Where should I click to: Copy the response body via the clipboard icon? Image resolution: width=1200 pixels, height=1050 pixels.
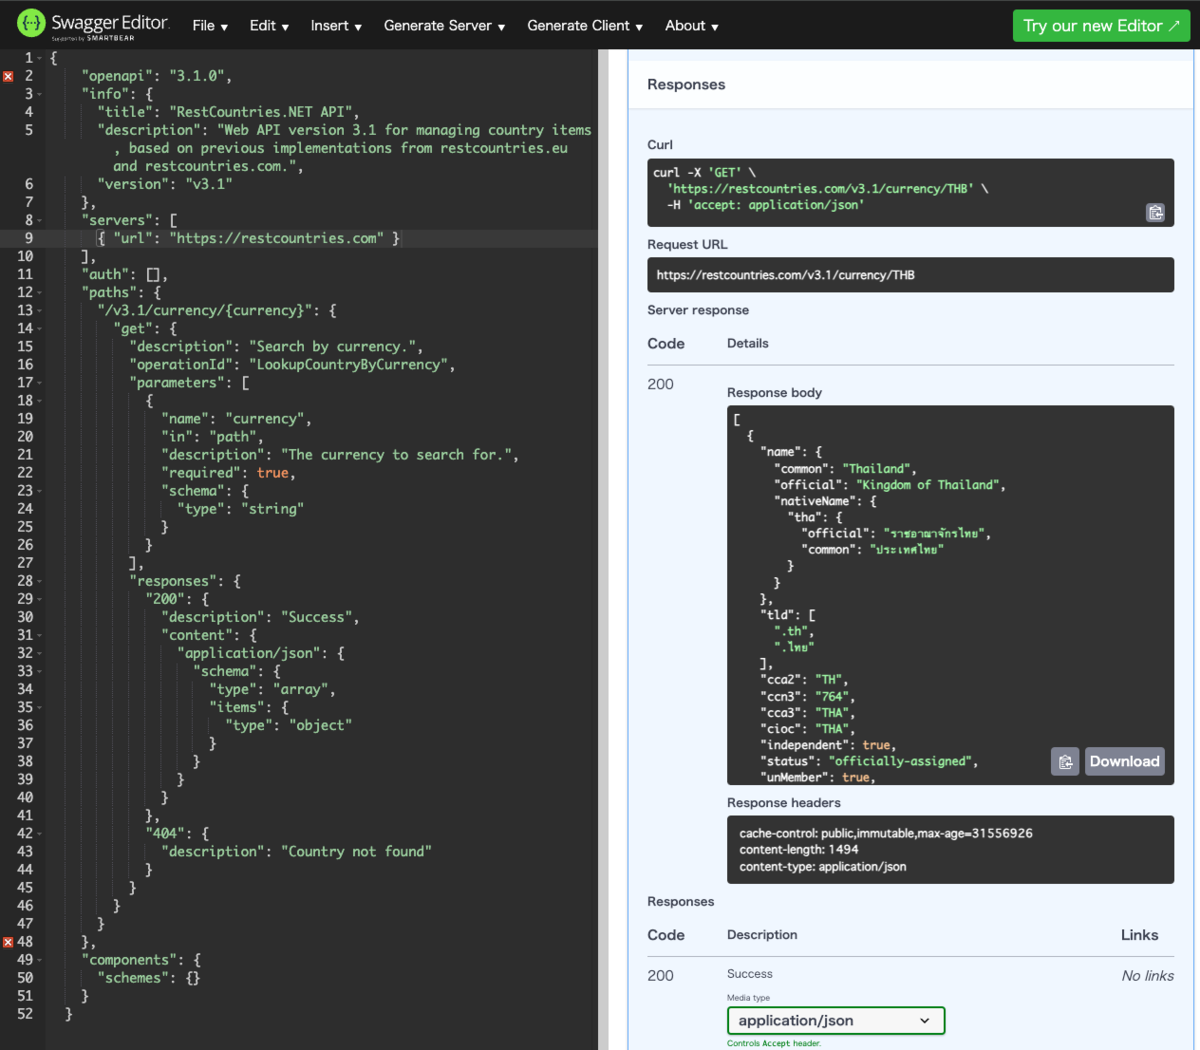click(1064, 761)
